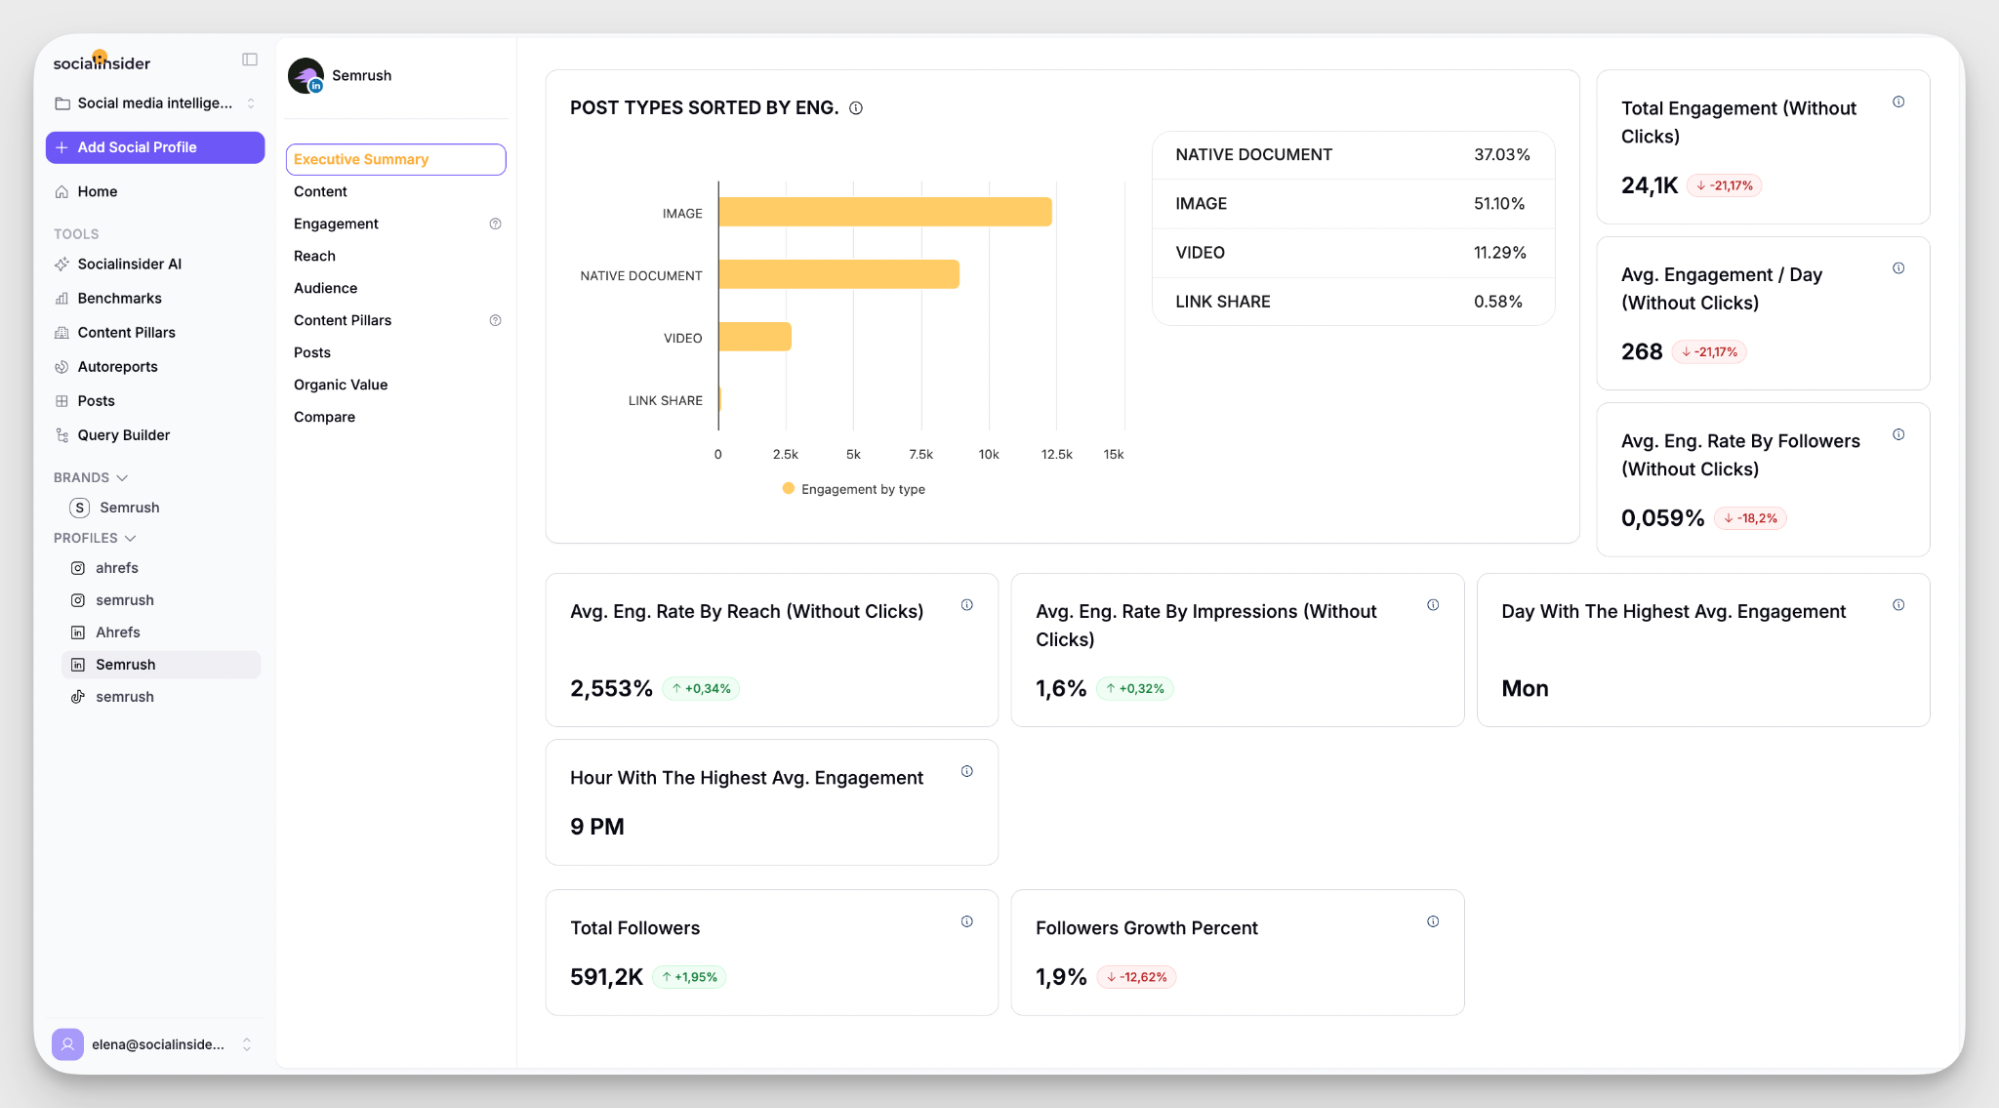Click info icon on Hour With Highest Engagement card
The height and width of the screenshot is (1108, 1999).
point(967,771)
